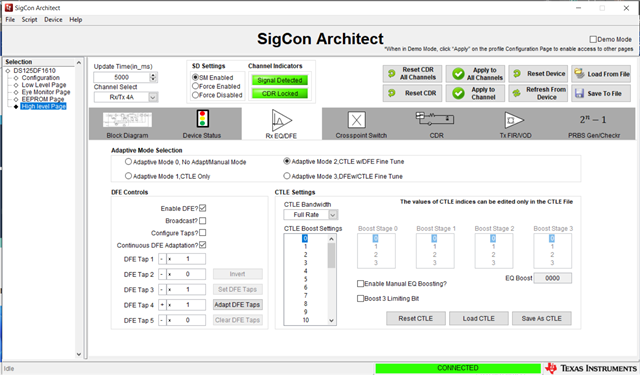Click the Update Time input field
640x375 pixels.
click(122, 77)
